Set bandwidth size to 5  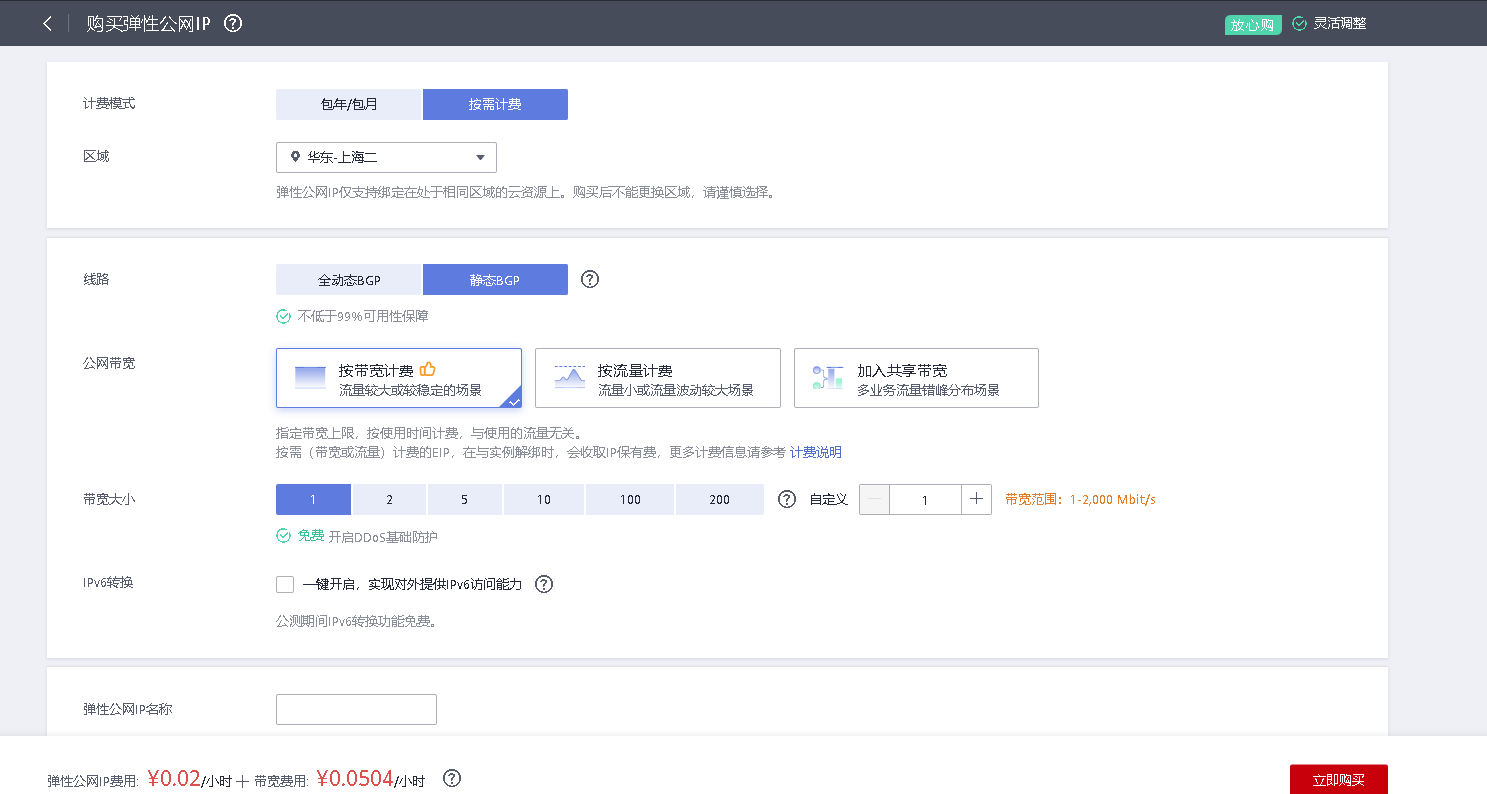[x=465, y=499]
